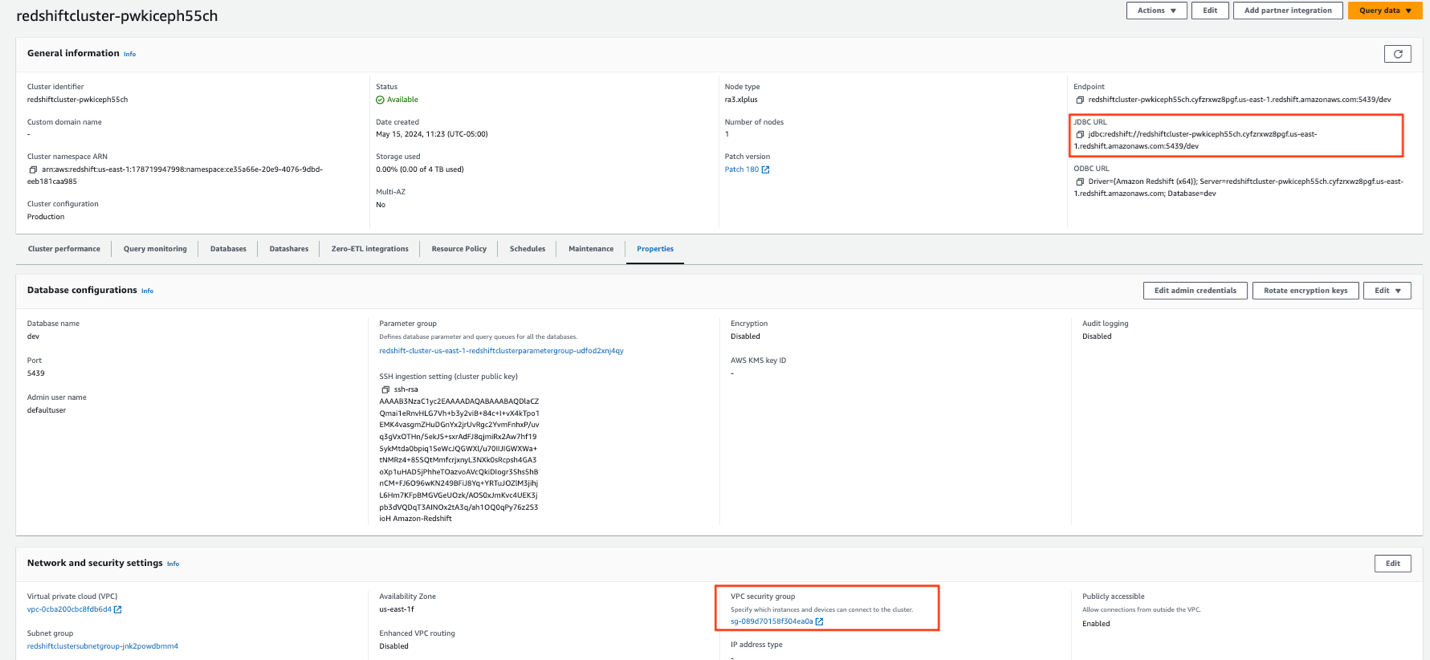Image resolution: width=1430 pixels, height=660 pixels.
Task: Open Info link beside Network and security settings
Action: click(x=173, y=564)
